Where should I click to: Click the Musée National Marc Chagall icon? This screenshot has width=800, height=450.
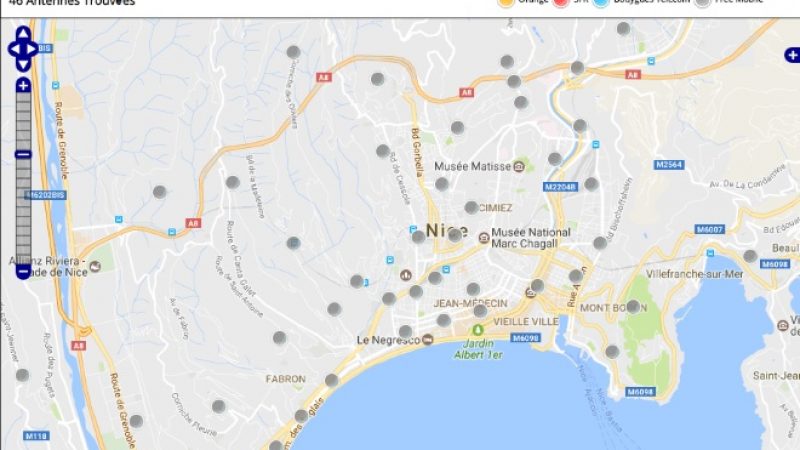coord(484,238)
